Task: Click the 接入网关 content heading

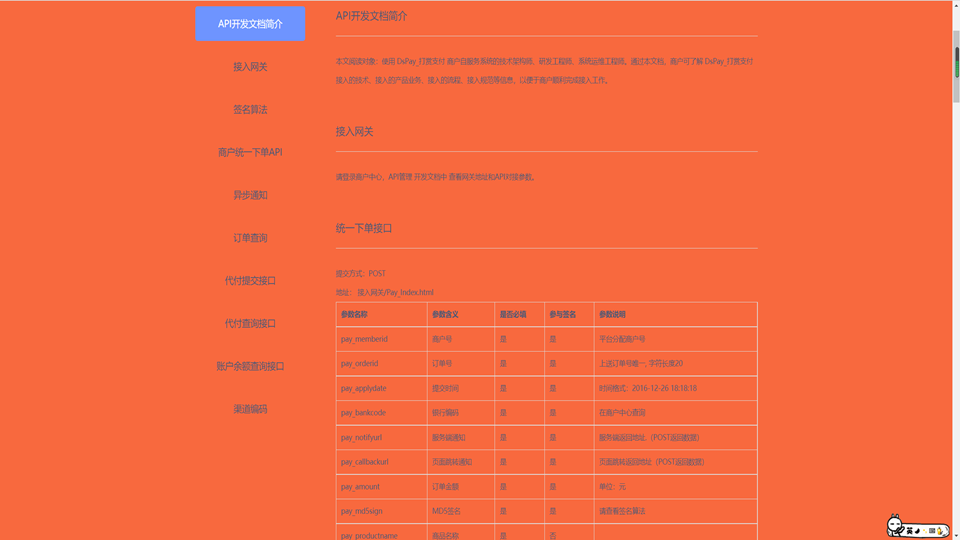Action: [354, 132]
